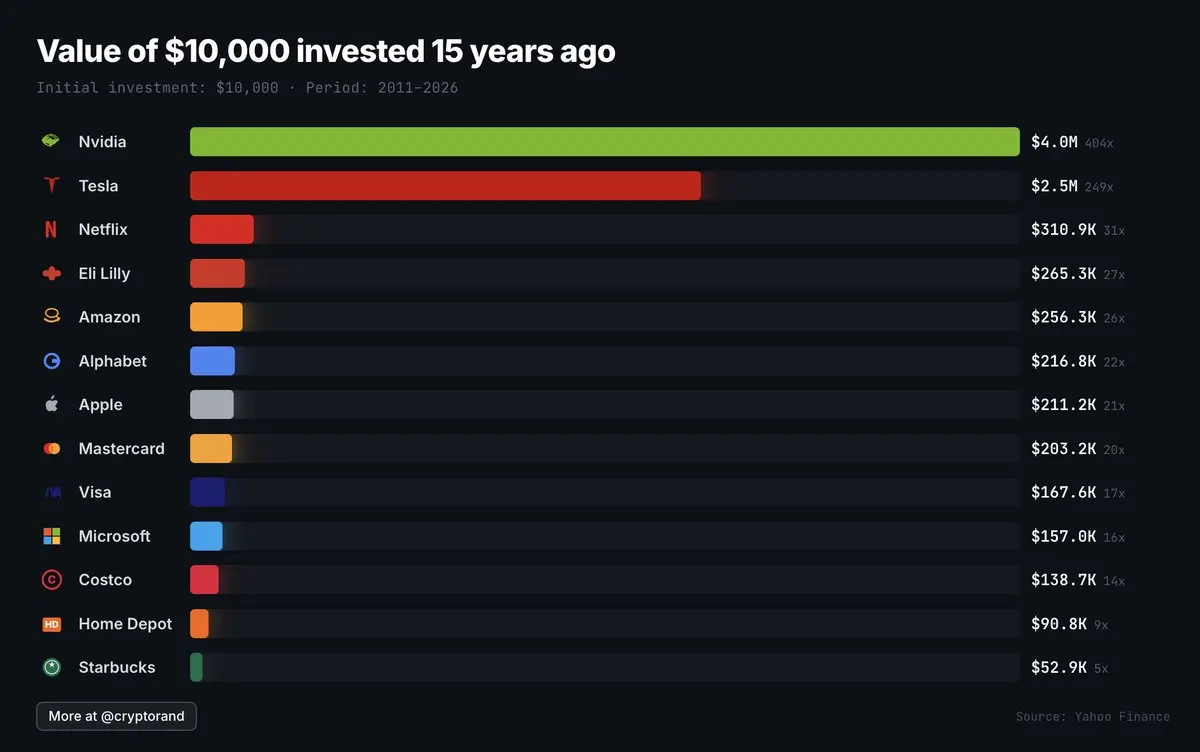
Task: Click the $4.0M Nvidia value label
Action: pyautogui.click(x=1054, y=142)
